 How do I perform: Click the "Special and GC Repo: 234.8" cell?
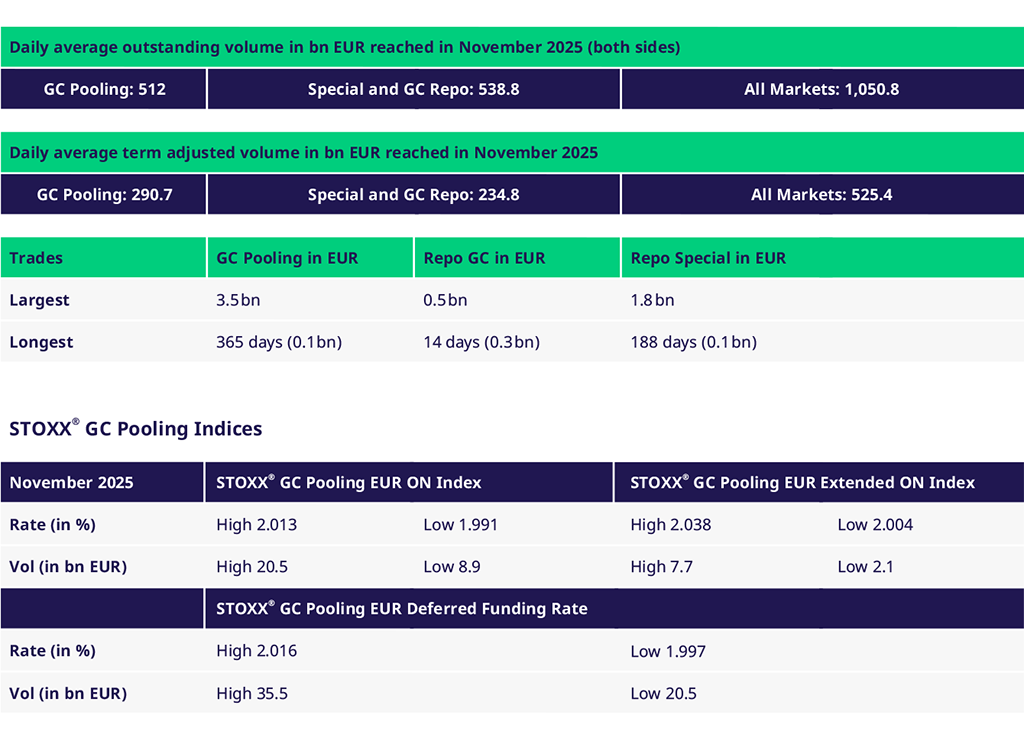point(413,195)
